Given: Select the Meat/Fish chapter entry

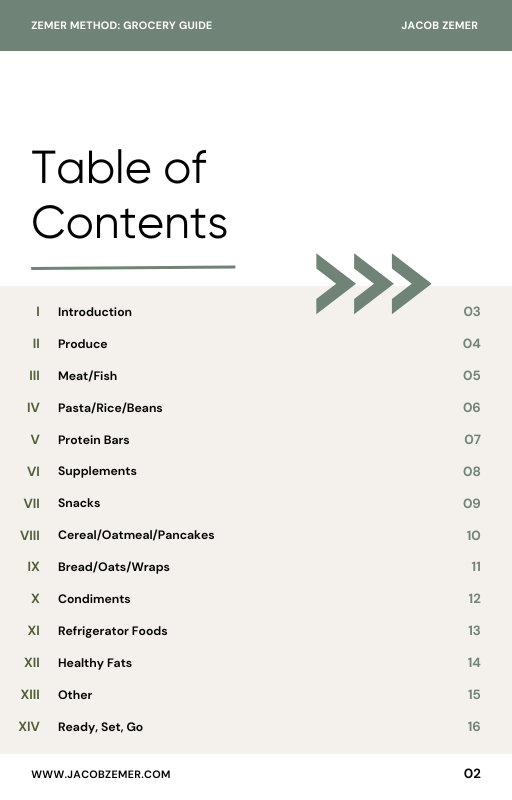Looking at the screenshot, I should pos(88,376).
